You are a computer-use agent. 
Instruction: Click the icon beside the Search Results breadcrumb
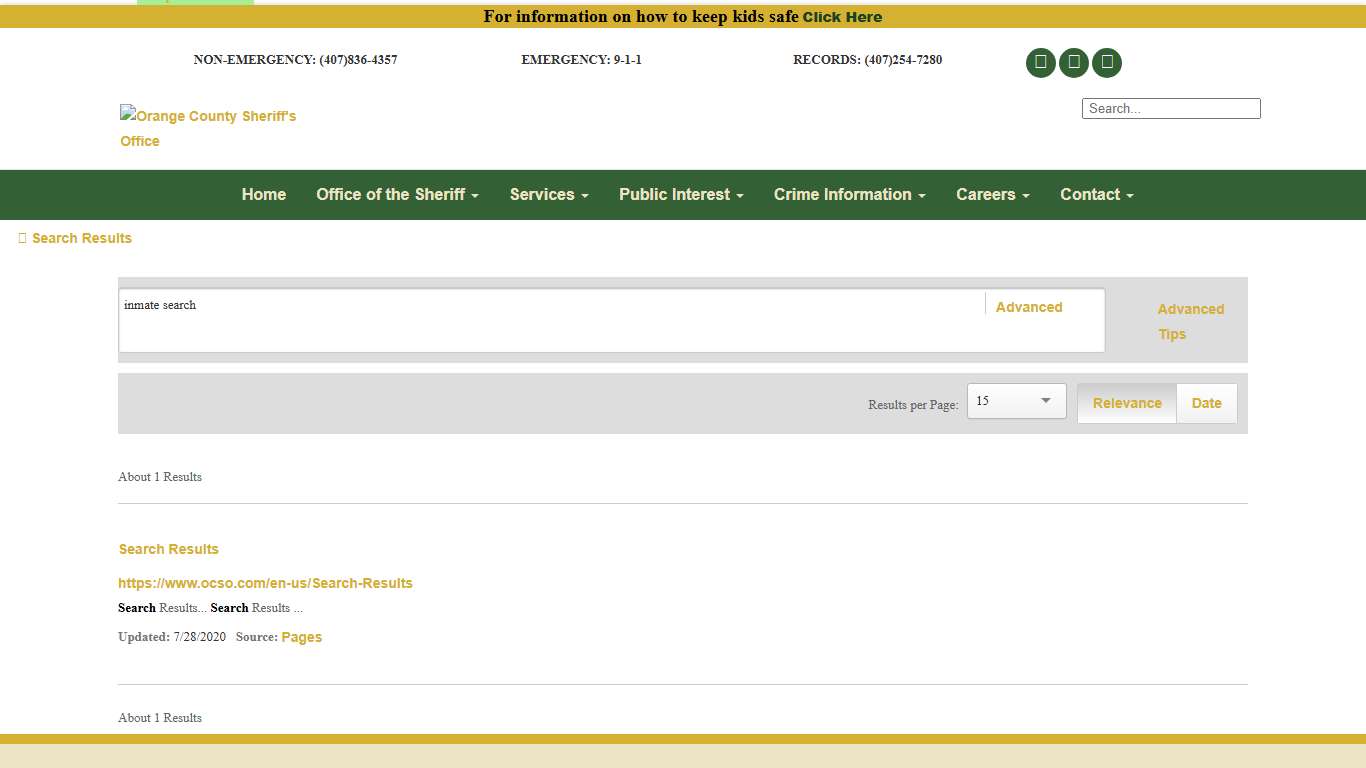22,238
